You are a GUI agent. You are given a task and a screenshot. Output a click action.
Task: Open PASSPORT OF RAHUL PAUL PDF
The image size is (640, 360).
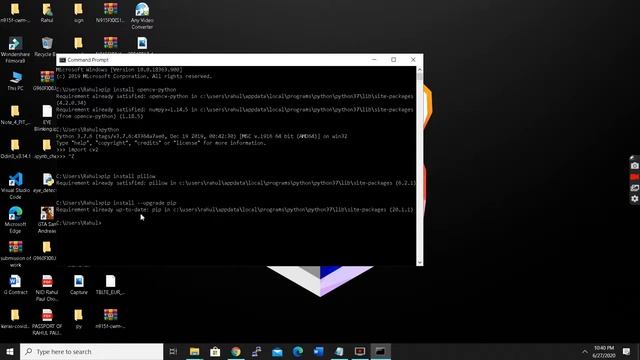[47, 322]
